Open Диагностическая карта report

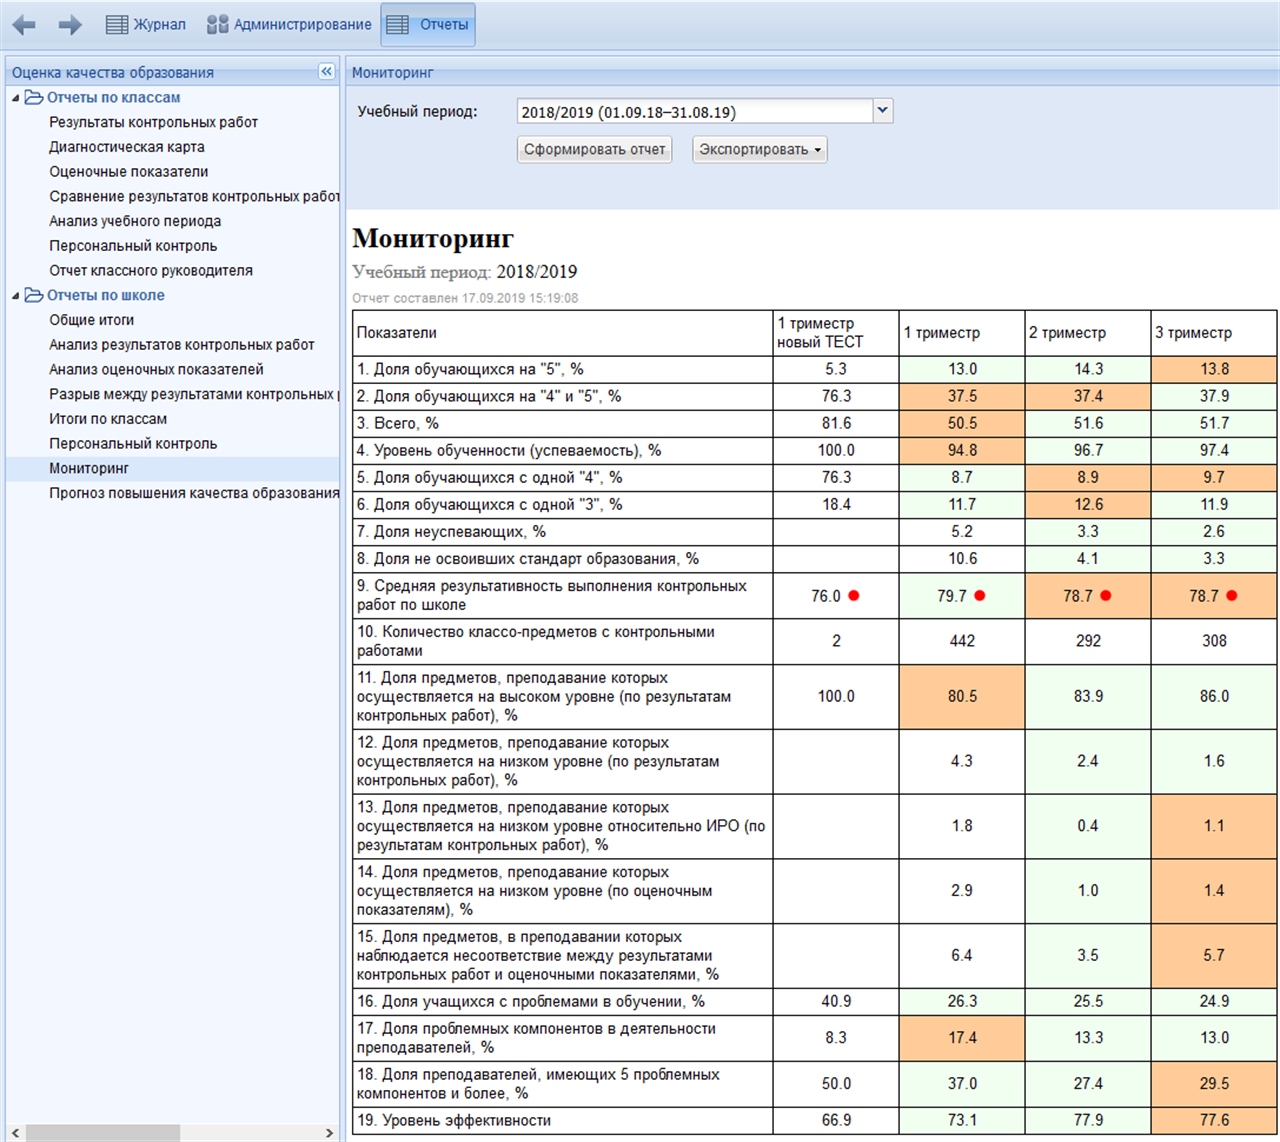[x=127, y=146]
